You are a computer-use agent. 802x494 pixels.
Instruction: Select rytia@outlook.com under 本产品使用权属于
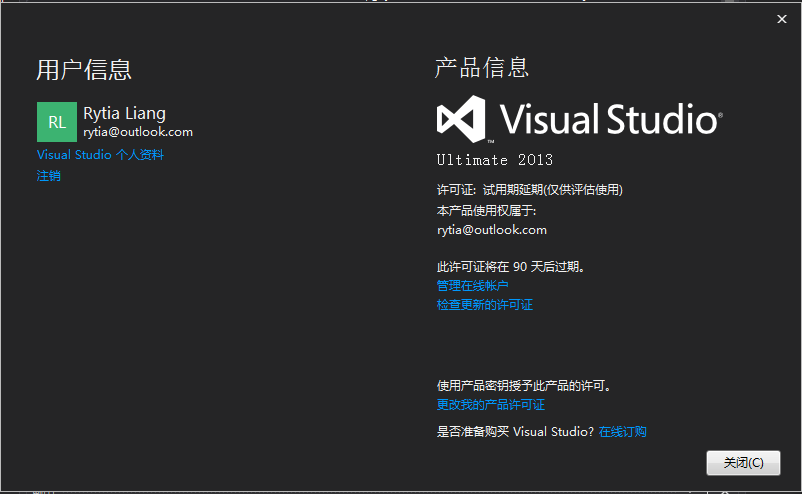pos(492,230)
